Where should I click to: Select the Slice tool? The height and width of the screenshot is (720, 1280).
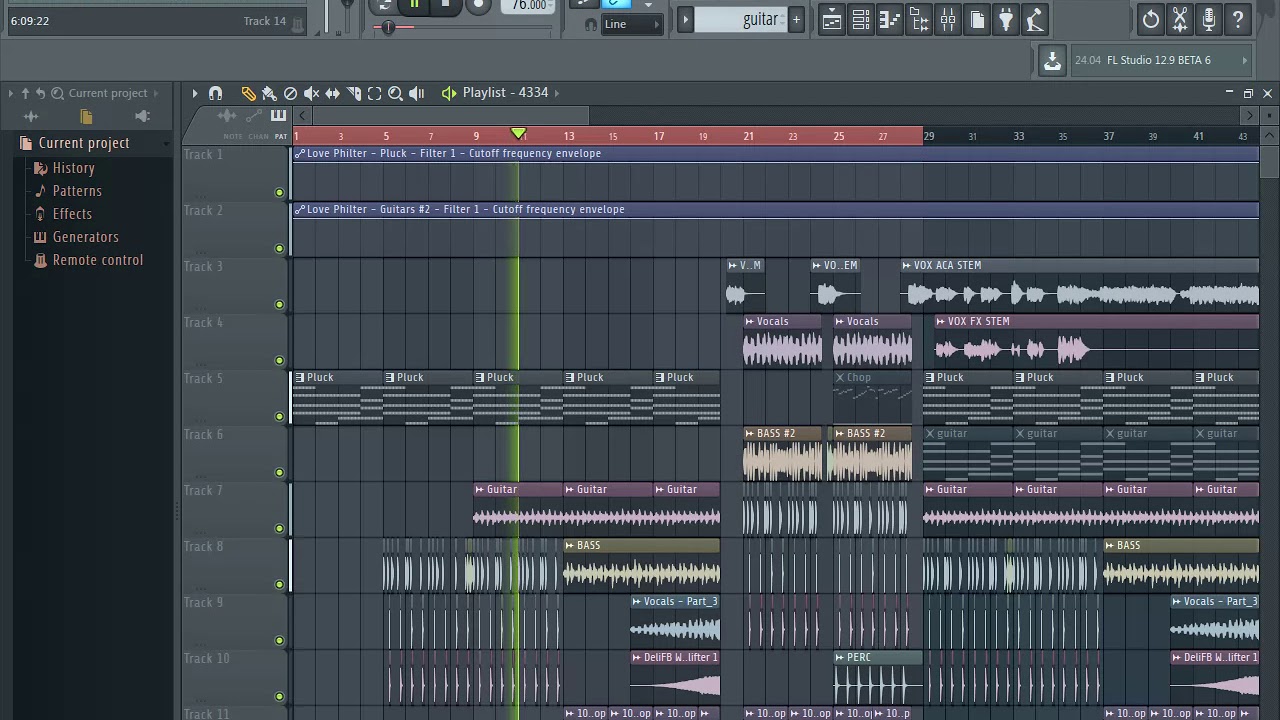click(353, 93)
